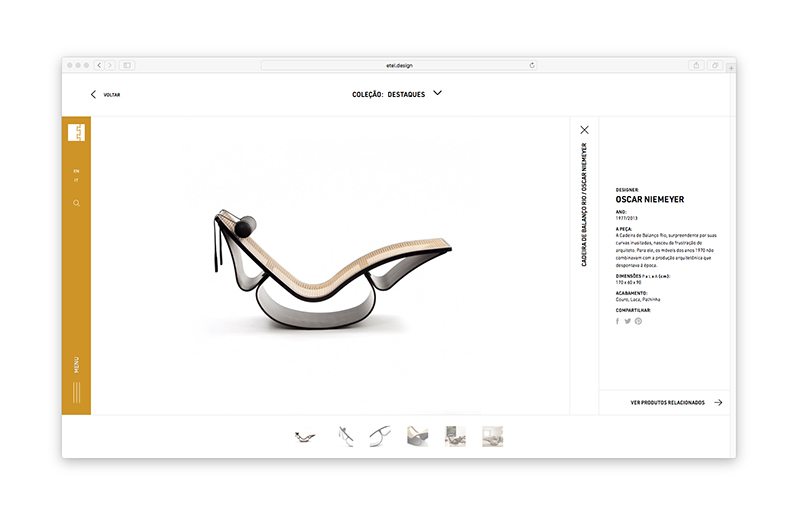Click vertical title Cadeira de Balanço Rio
This screenshot has height=517, width=800.
point(584,205)
